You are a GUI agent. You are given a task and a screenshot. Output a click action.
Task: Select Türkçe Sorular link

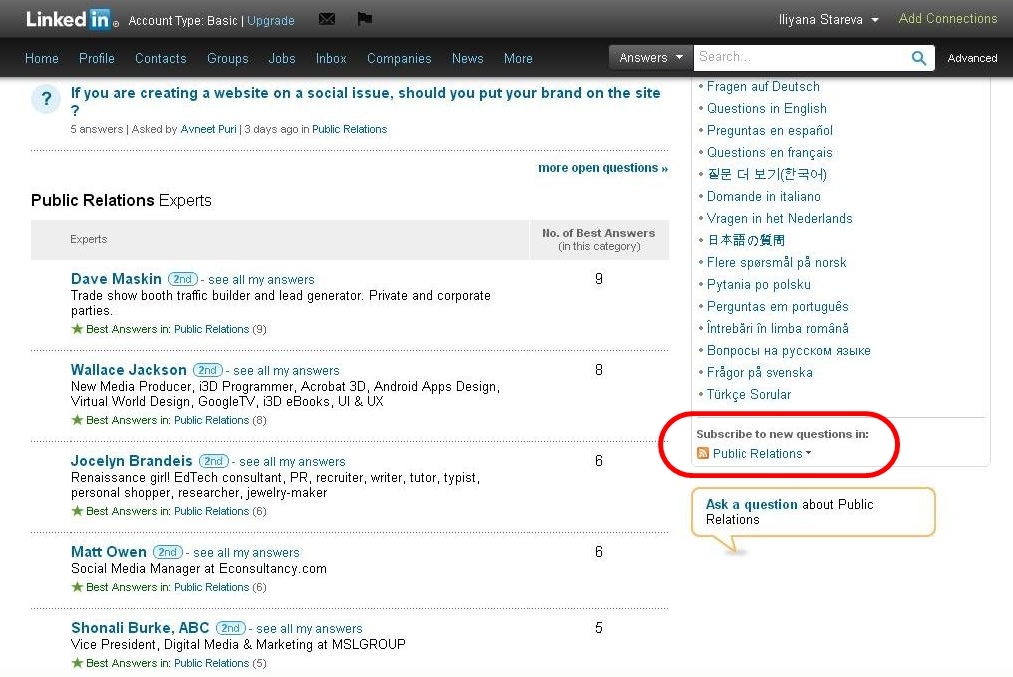click(x=749, y=394)
